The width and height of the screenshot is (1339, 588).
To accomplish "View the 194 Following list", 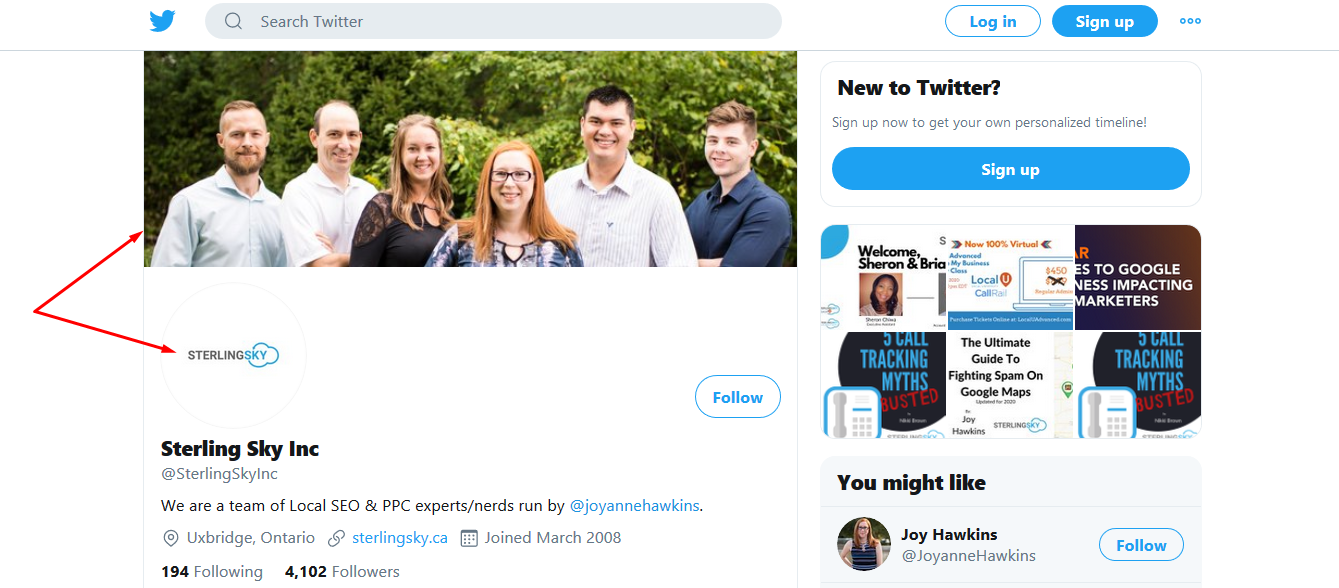I will click(212, 572).
